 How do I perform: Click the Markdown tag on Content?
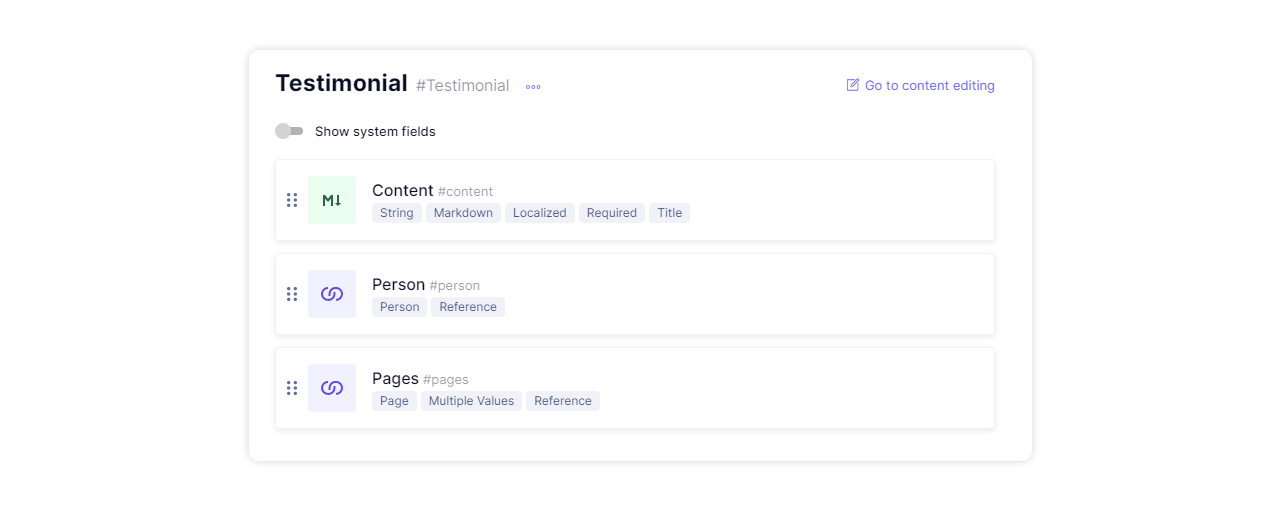click(x=463, y=213)
